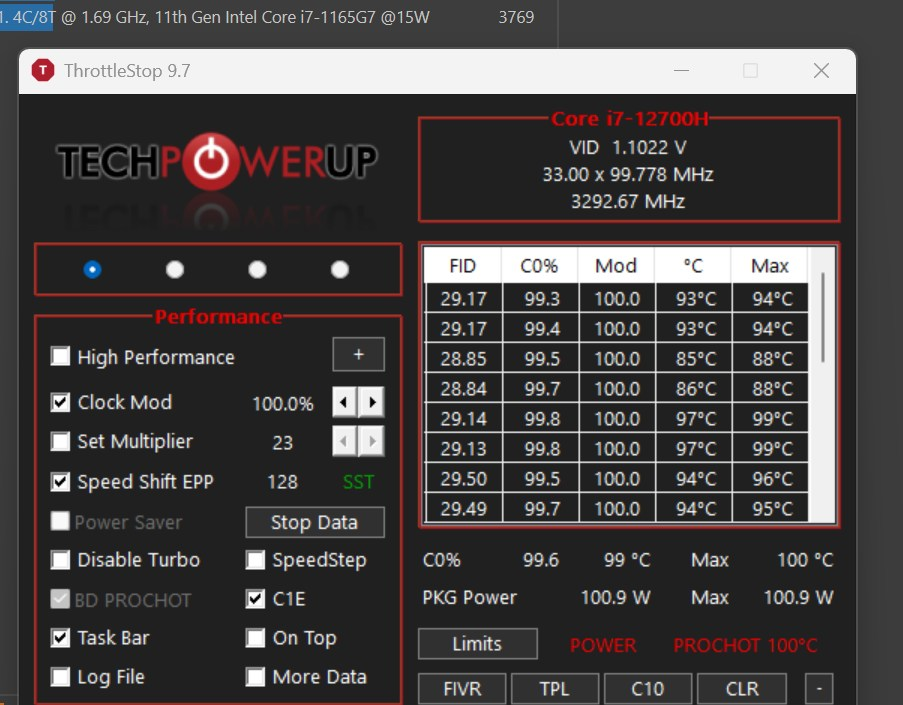Toggle the BD PROCHOT checkbox
The image size is (903, 705).
coord(60,599)
